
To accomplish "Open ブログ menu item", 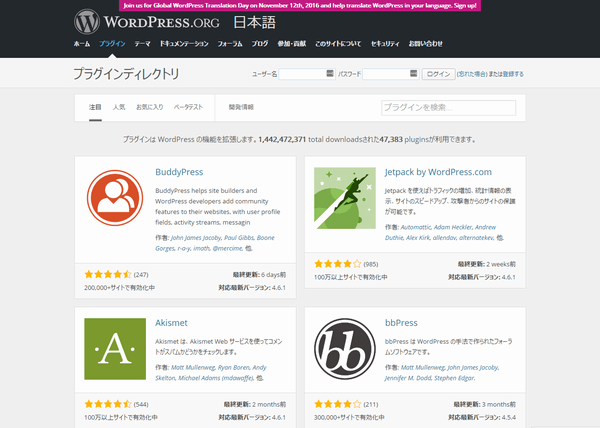I will 260,44.
